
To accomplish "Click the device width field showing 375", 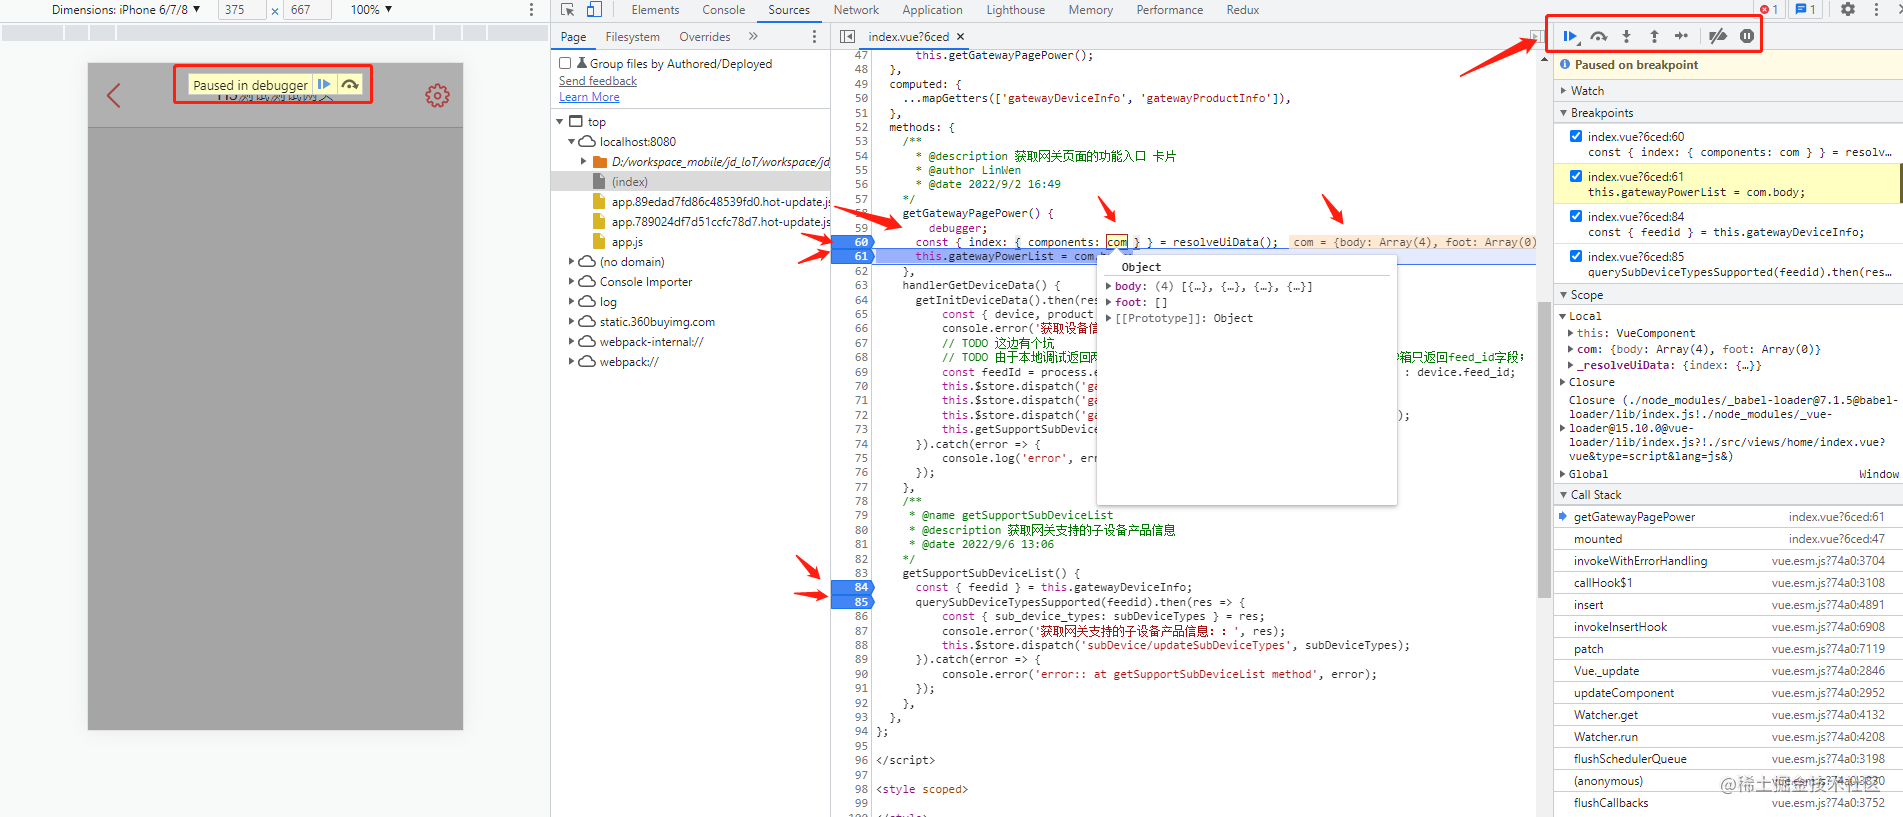I will coord(242,10).
